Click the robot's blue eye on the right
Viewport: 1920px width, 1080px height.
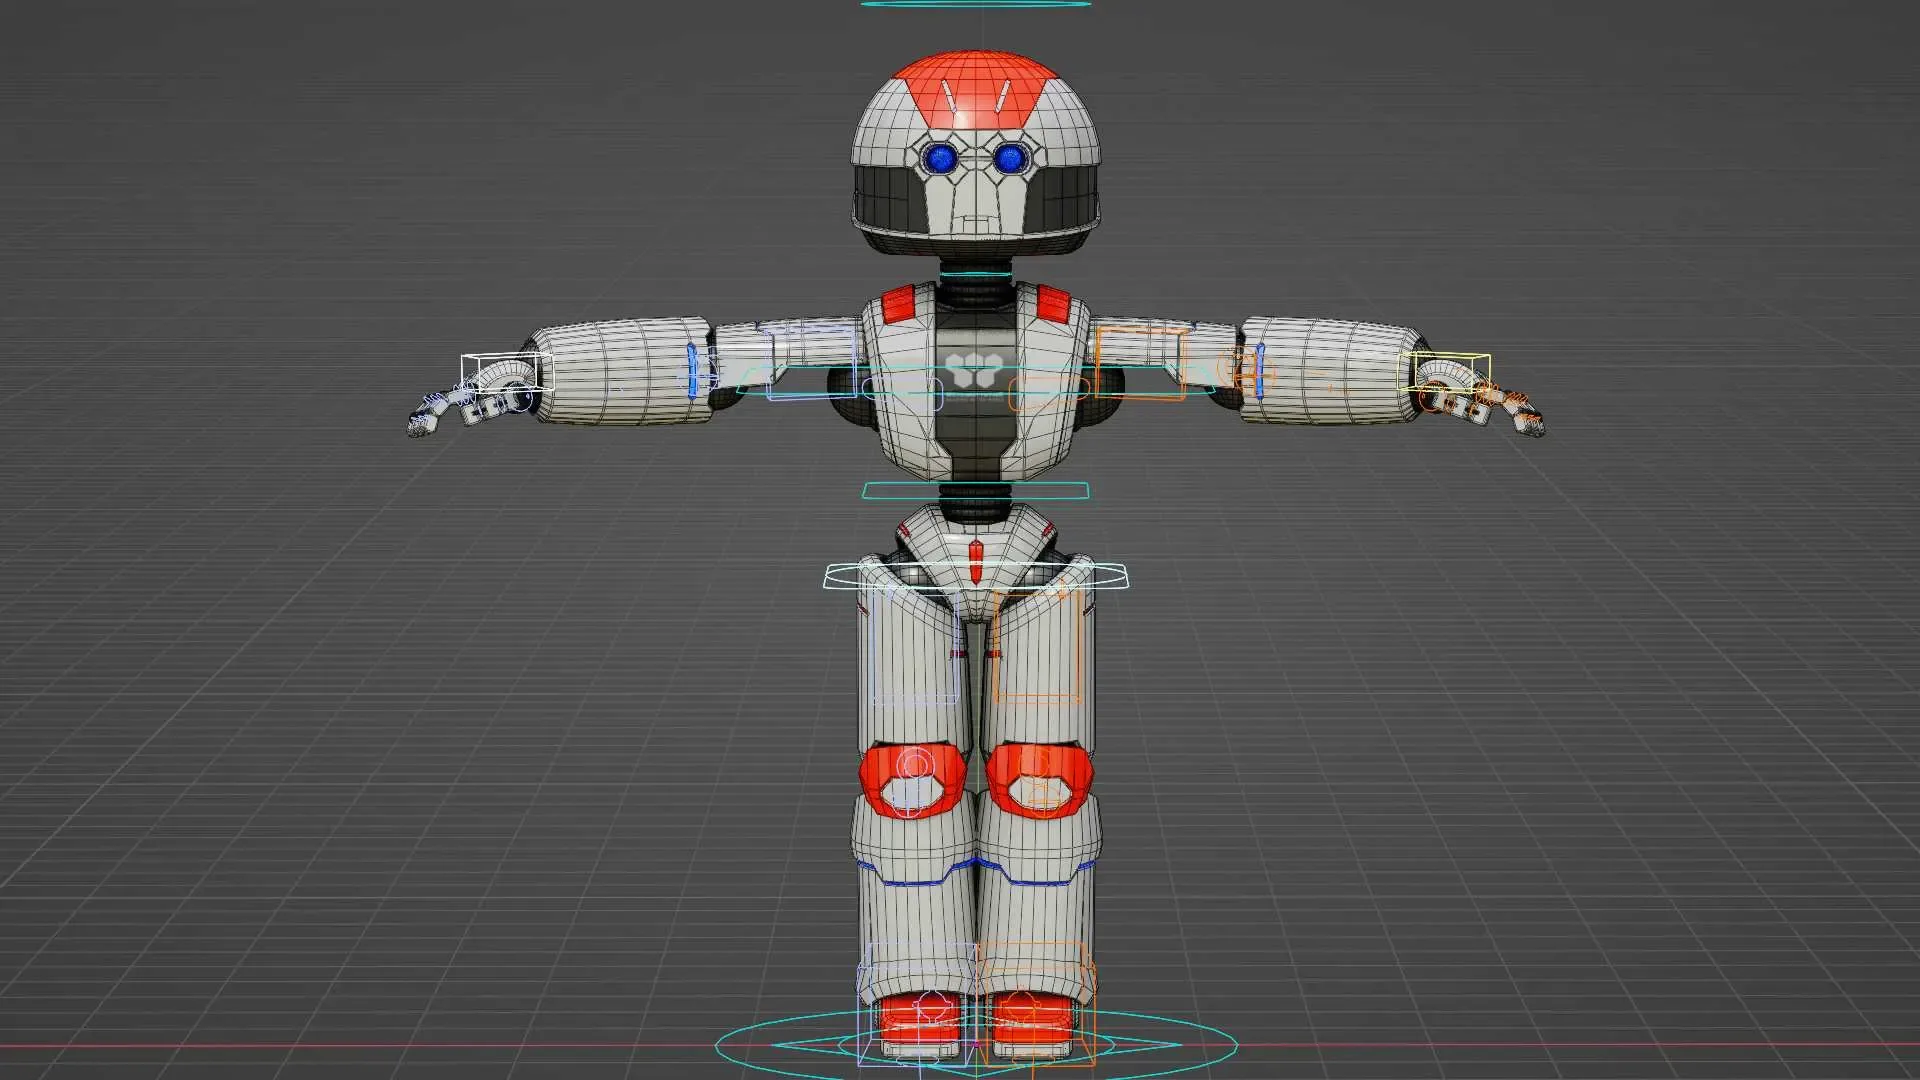click(x=1010, y=158)
